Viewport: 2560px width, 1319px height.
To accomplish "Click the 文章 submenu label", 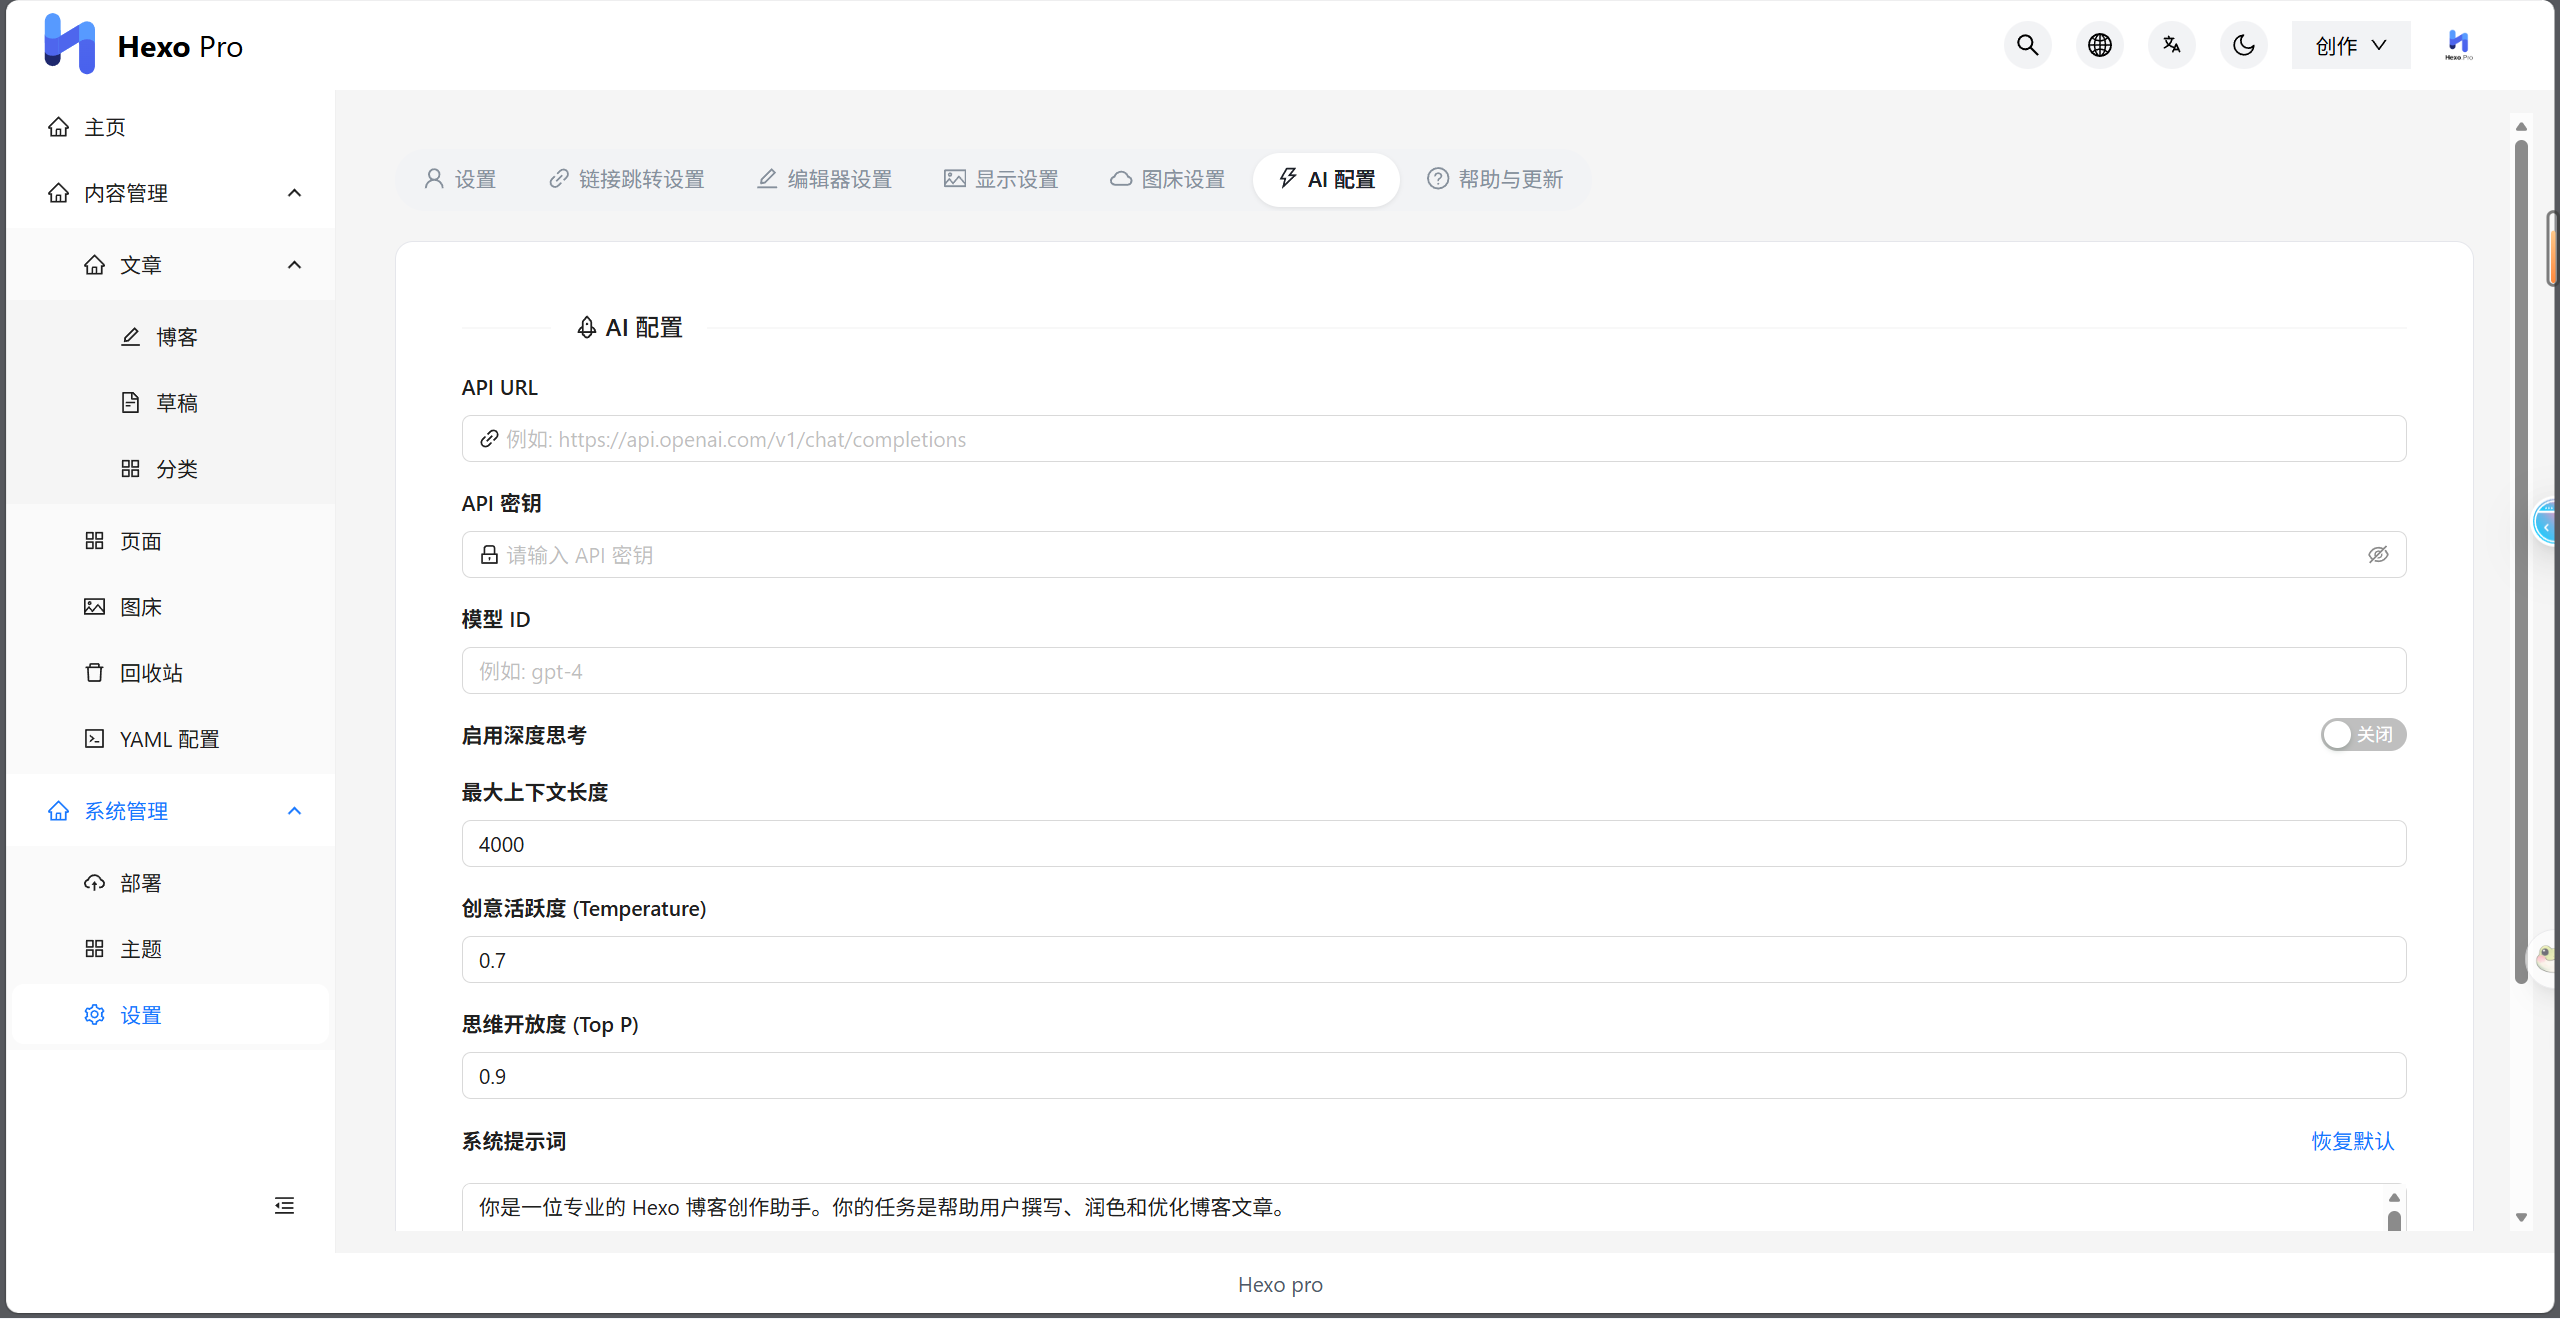I will pyautogui.click(x=141, y=265).
